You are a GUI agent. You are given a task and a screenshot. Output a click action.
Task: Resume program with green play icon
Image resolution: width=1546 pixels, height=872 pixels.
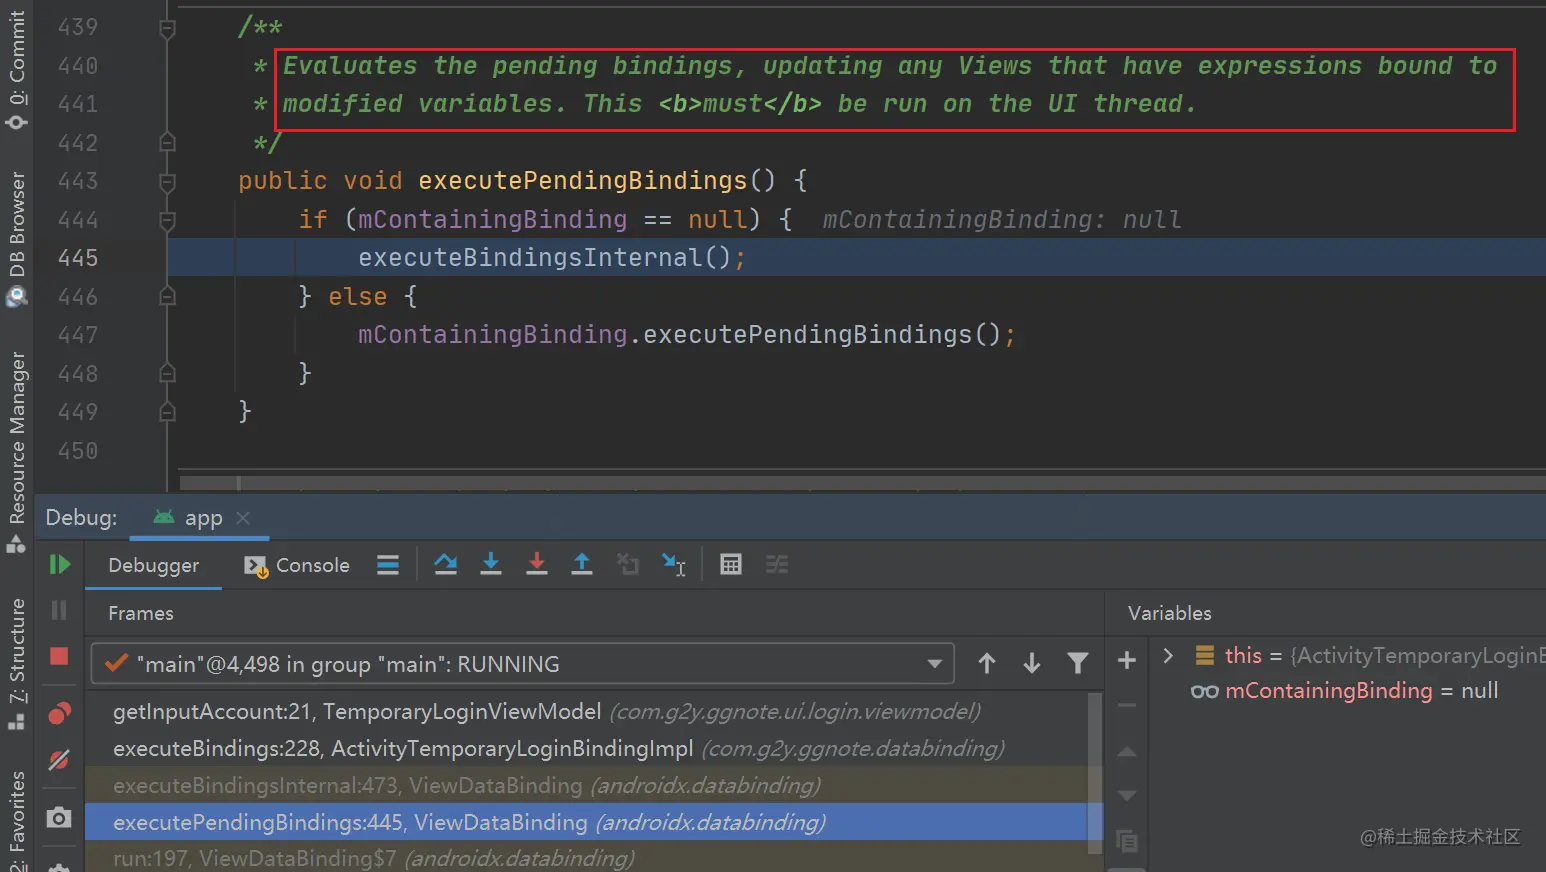[59, 565]
